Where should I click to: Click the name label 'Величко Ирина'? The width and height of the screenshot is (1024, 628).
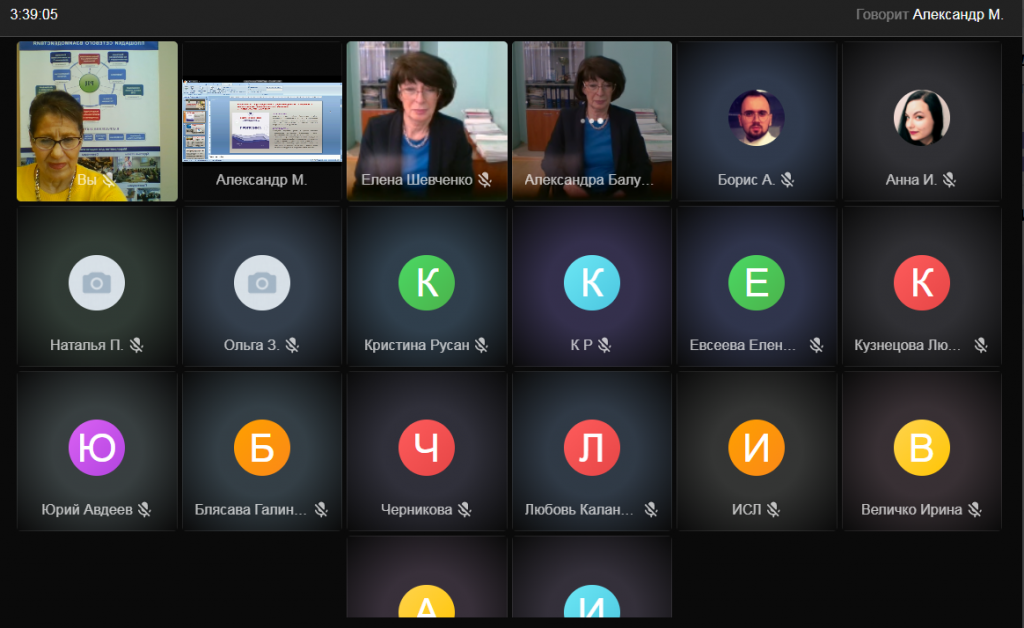912,510
